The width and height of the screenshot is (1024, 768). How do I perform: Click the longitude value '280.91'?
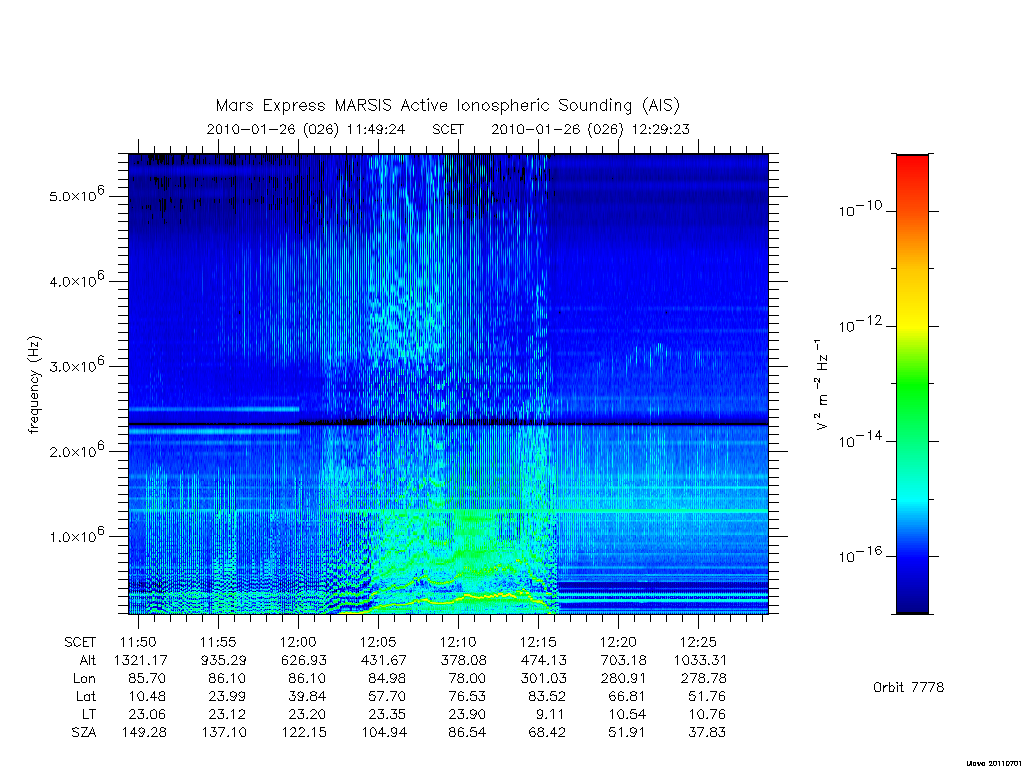[624, 679]
